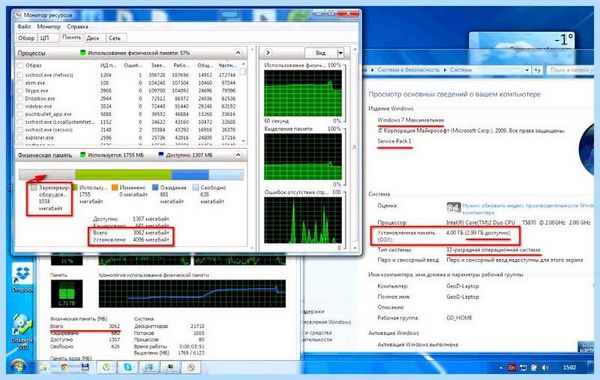Click the blue Ожидание legend swatch
This screenshot has height=380, width=600.
click(x=155, y=188)
